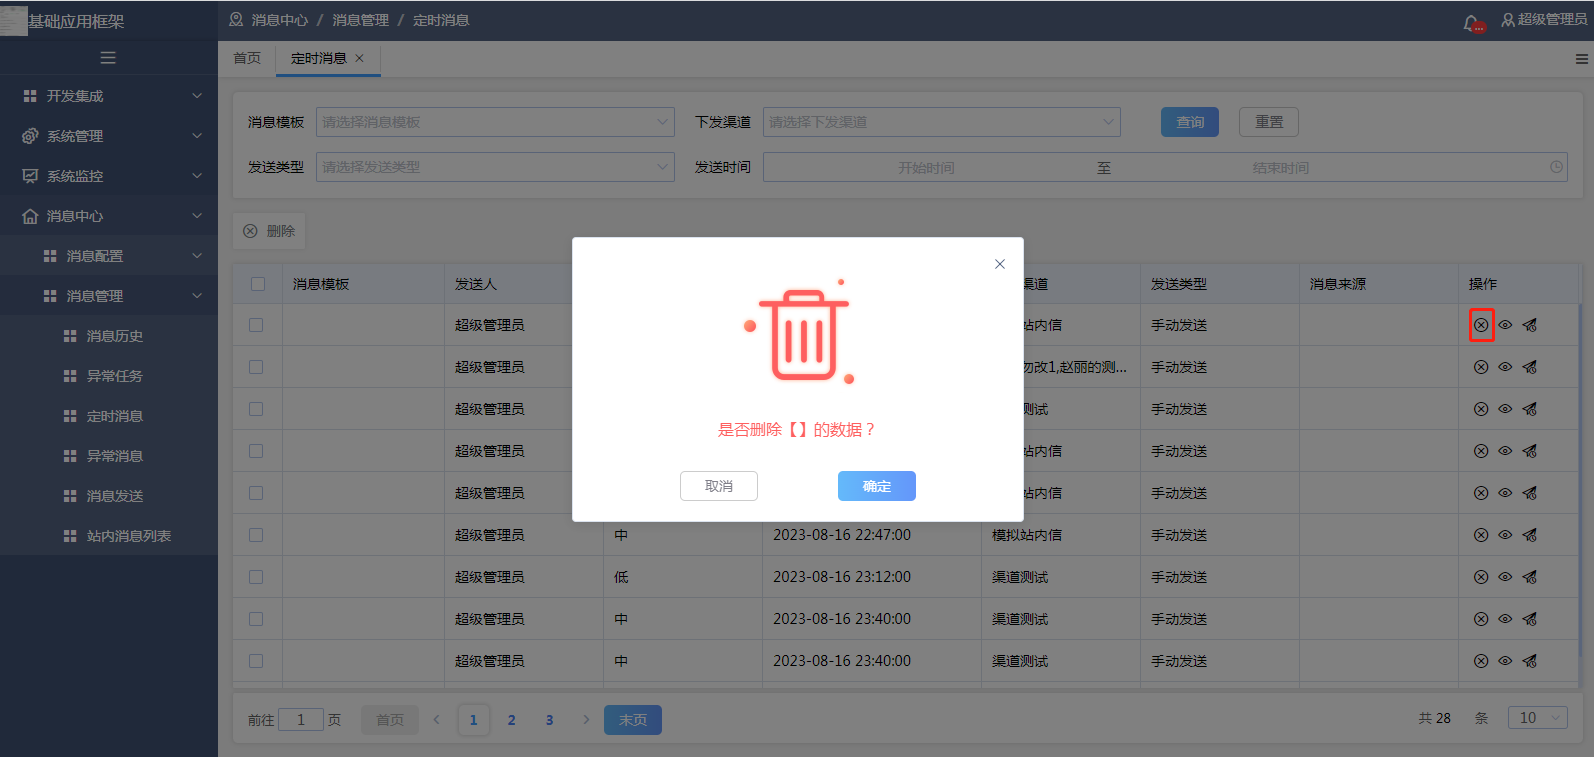1594x757 pixels.
Task: Click 超级管理员 user icon in header
Action: [1508, 20]
